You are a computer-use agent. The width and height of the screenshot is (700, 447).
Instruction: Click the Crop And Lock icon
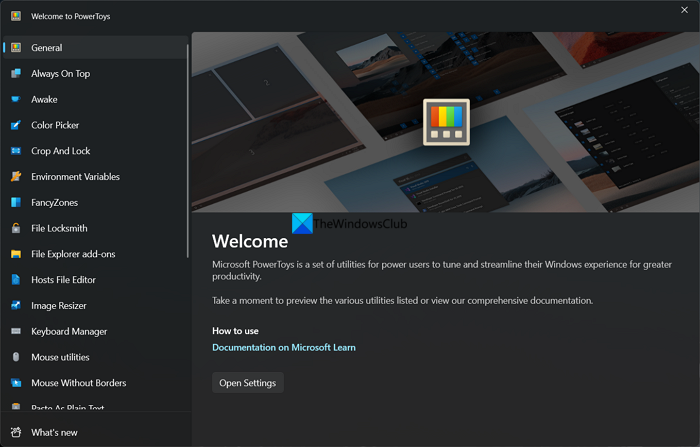[x=16, y=151]
